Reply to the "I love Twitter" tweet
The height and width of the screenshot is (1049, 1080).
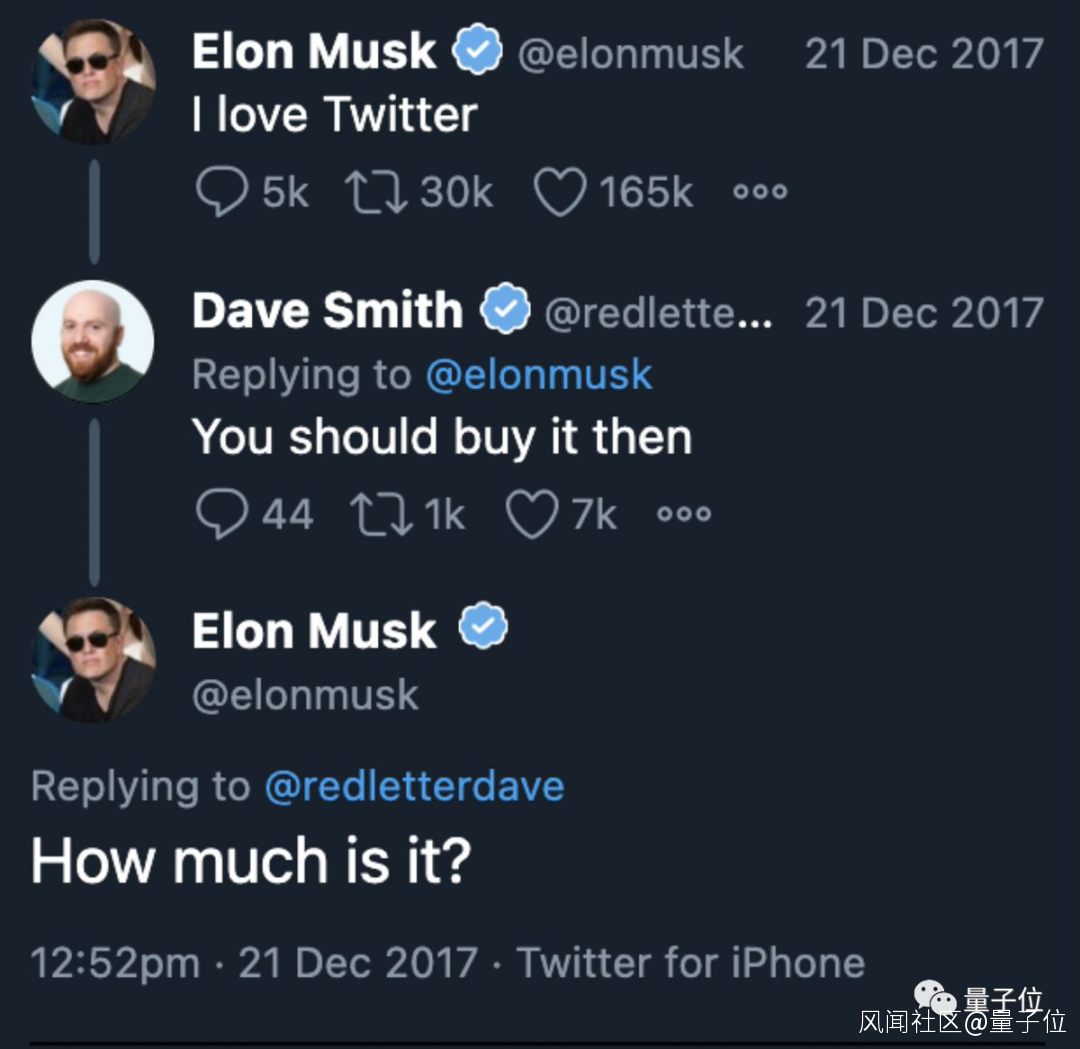[x=221, y=191]
